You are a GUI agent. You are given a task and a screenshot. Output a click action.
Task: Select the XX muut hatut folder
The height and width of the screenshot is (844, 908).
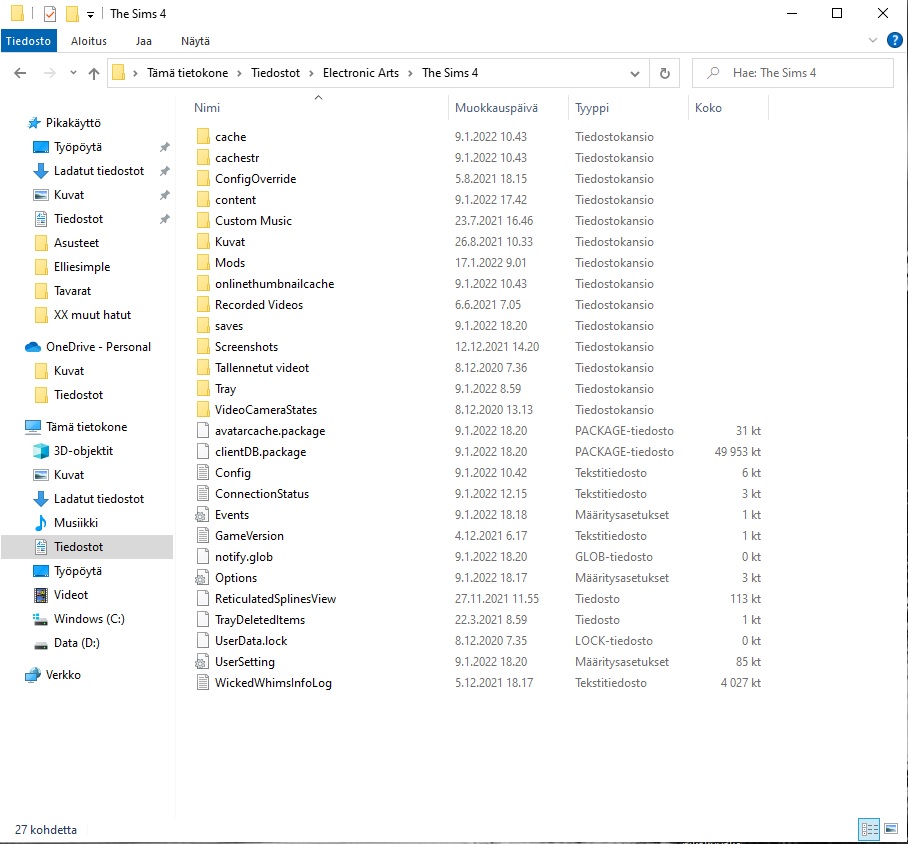pyautogui.click(x=93, y=315)
